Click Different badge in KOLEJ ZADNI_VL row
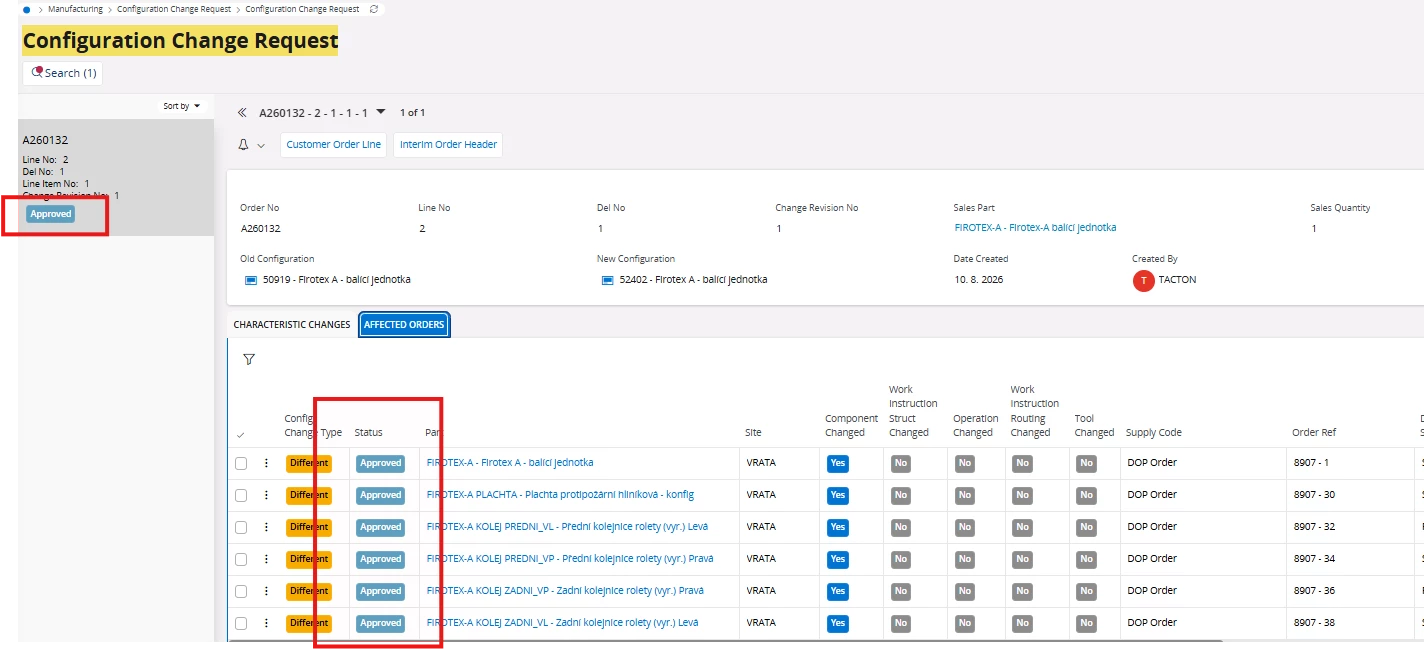 (x=309, y=623)
